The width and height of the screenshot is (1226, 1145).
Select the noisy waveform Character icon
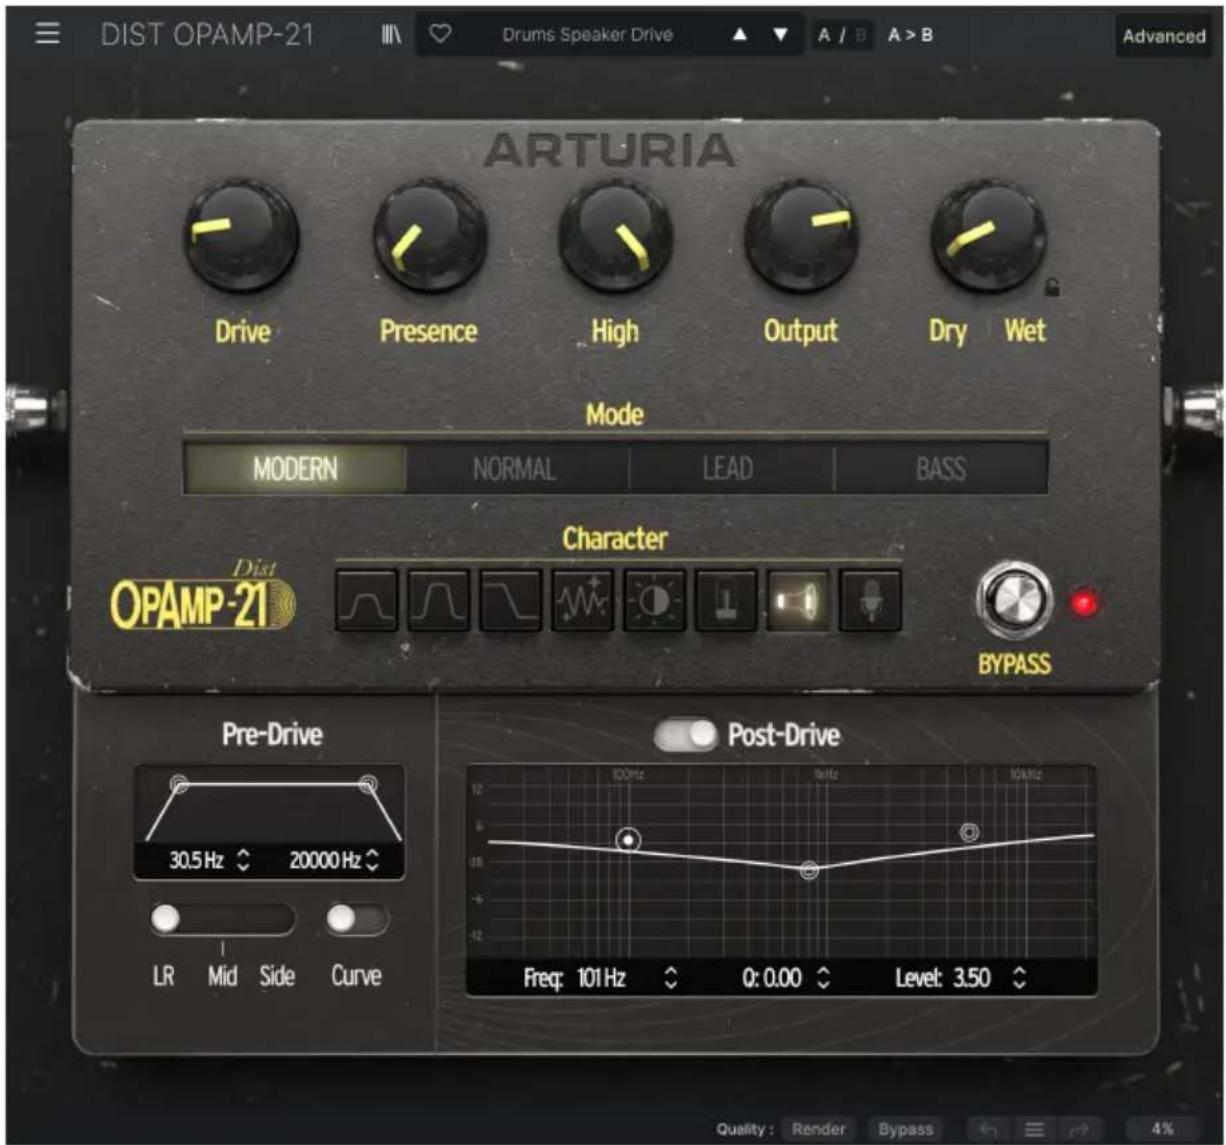pyautogui.click(x=583, y=601)
